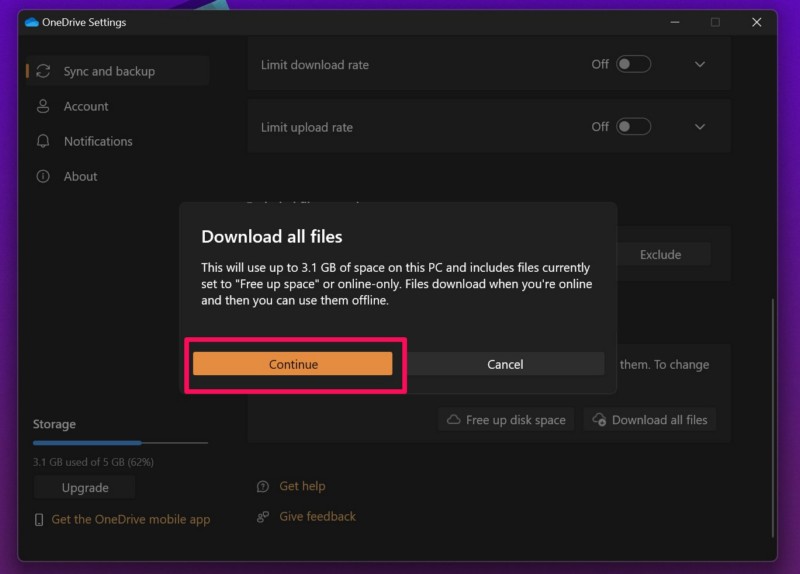Click the Free up disk space button

(x=506, y=420)
